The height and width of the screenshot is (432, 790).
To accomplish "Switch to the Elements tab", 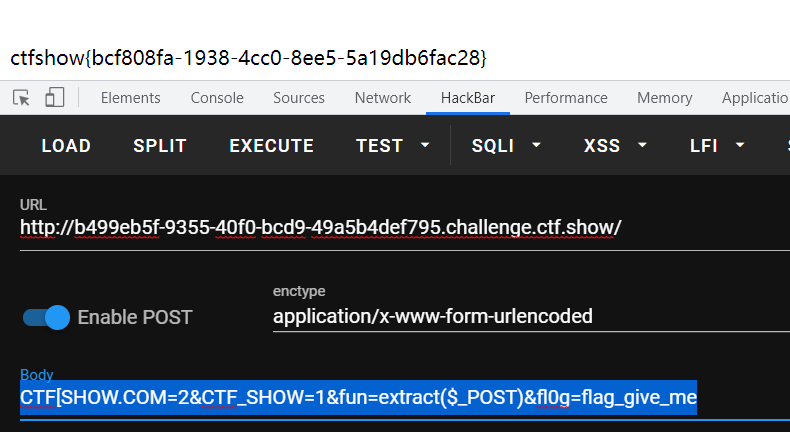I will tap(130, 98).
